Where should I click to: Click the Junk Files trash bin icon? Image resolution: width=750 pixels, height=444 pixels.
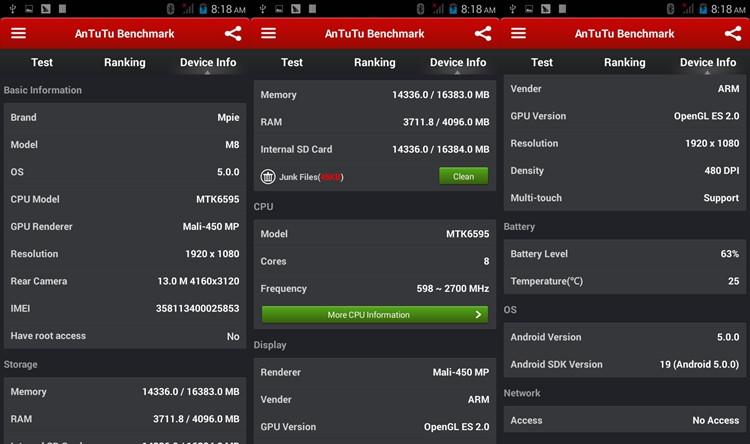click(268, 177)
